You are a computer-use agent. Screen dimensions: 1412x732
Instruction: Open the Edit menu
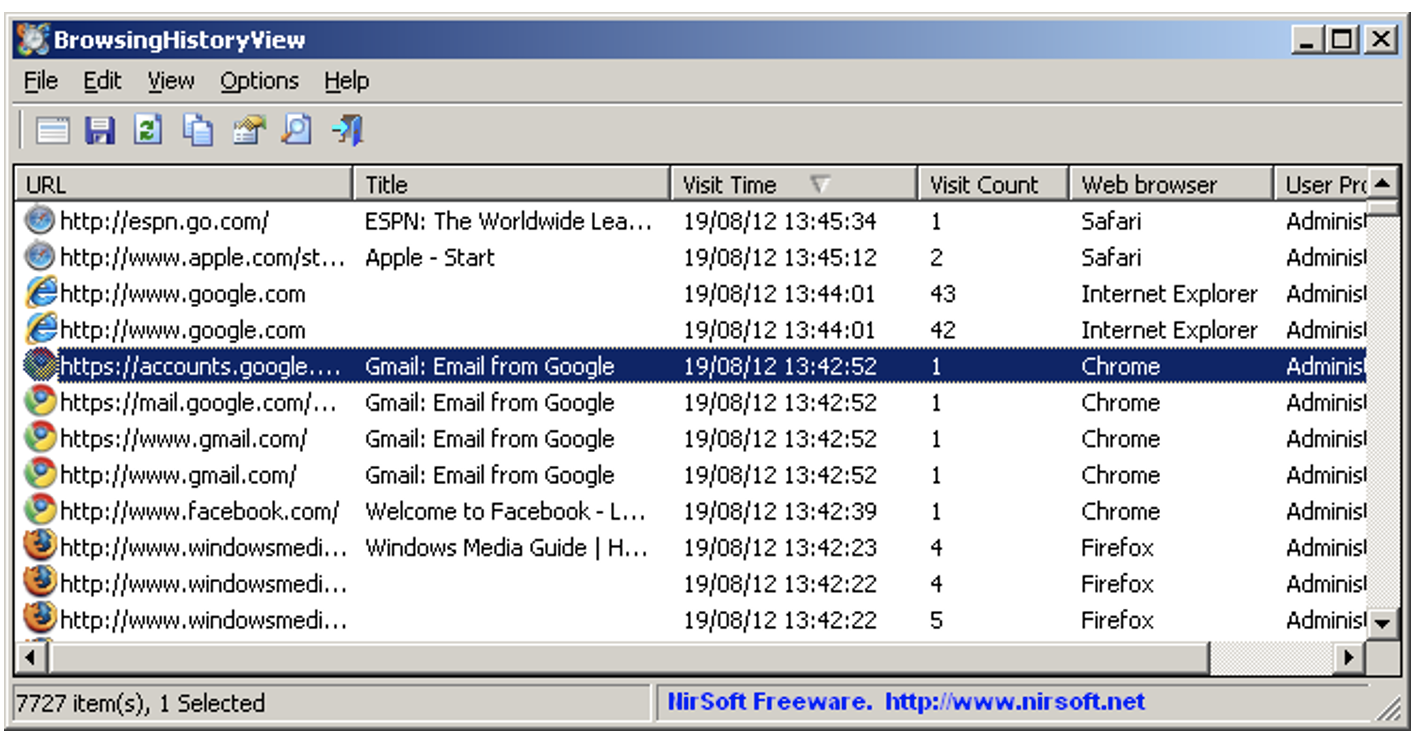(x=102, y=81)
